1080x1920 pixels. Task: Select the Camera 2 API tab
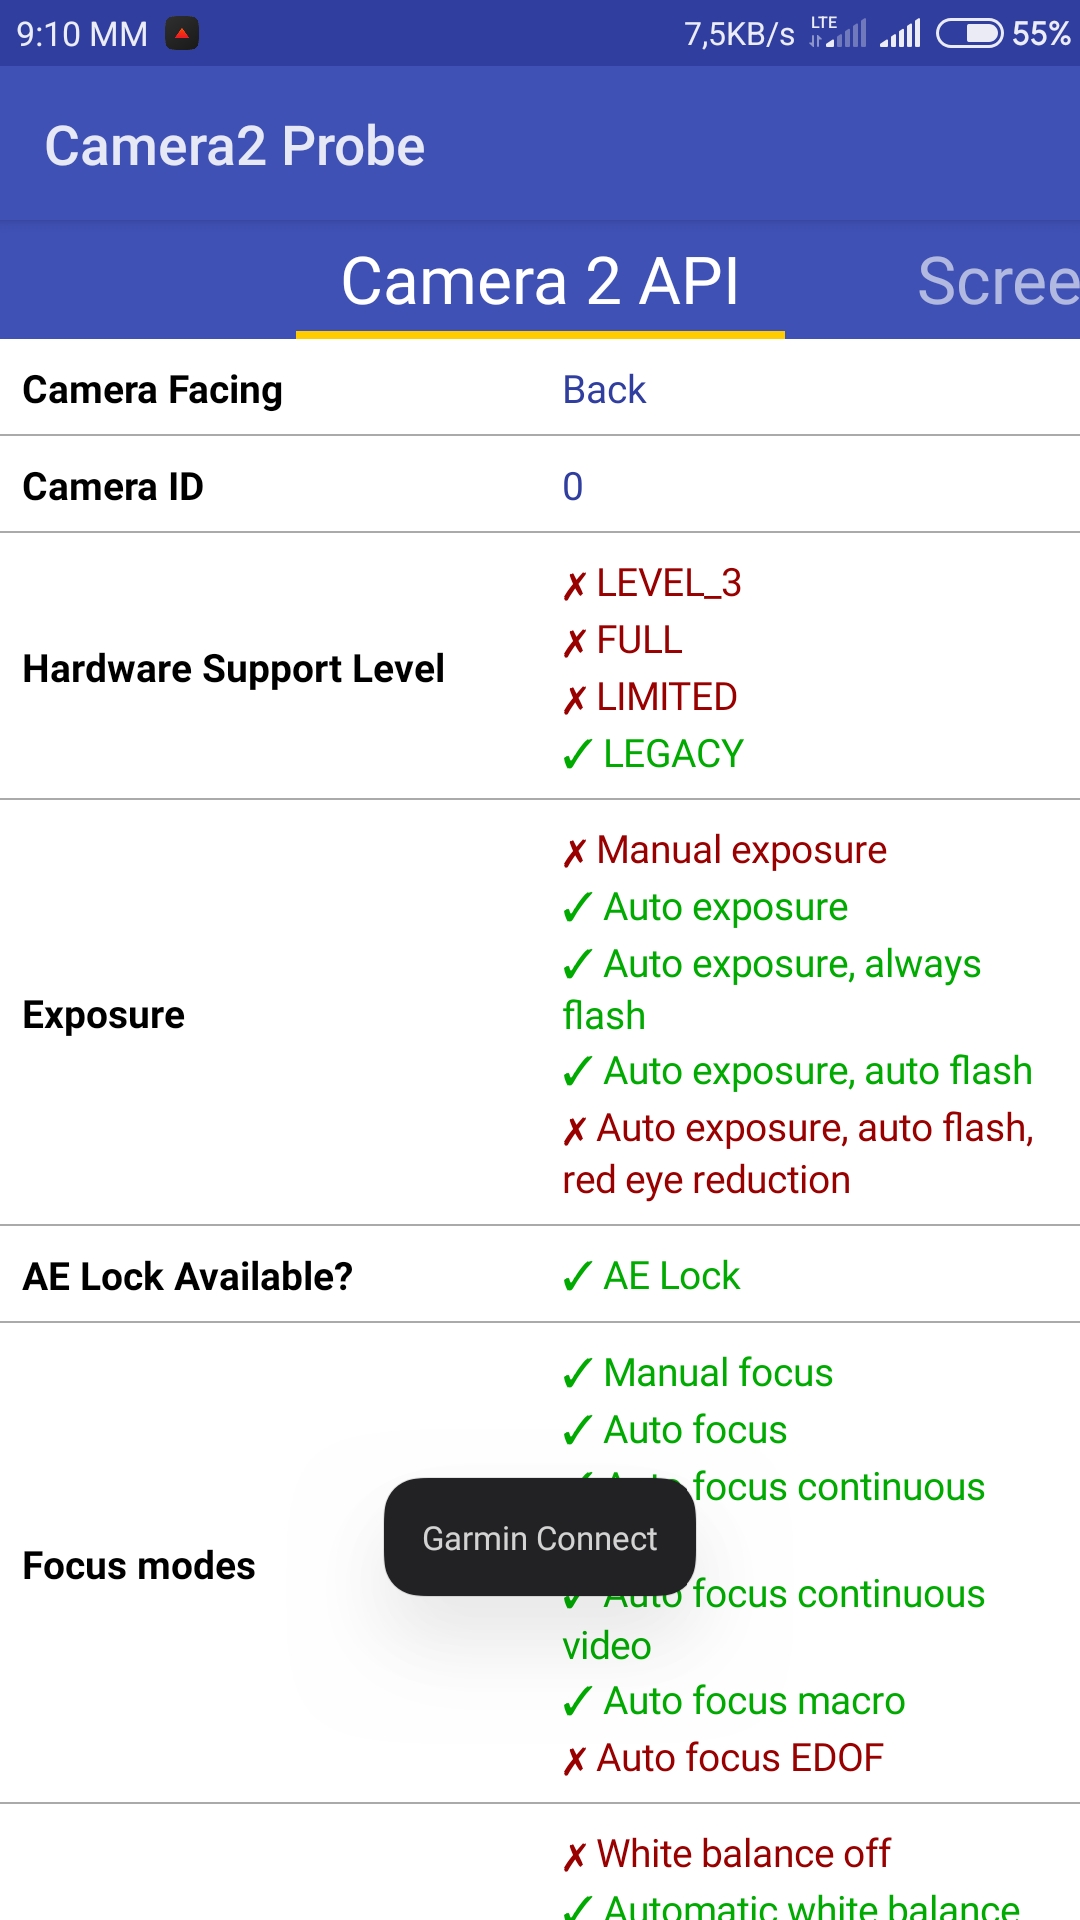point(540,281)
